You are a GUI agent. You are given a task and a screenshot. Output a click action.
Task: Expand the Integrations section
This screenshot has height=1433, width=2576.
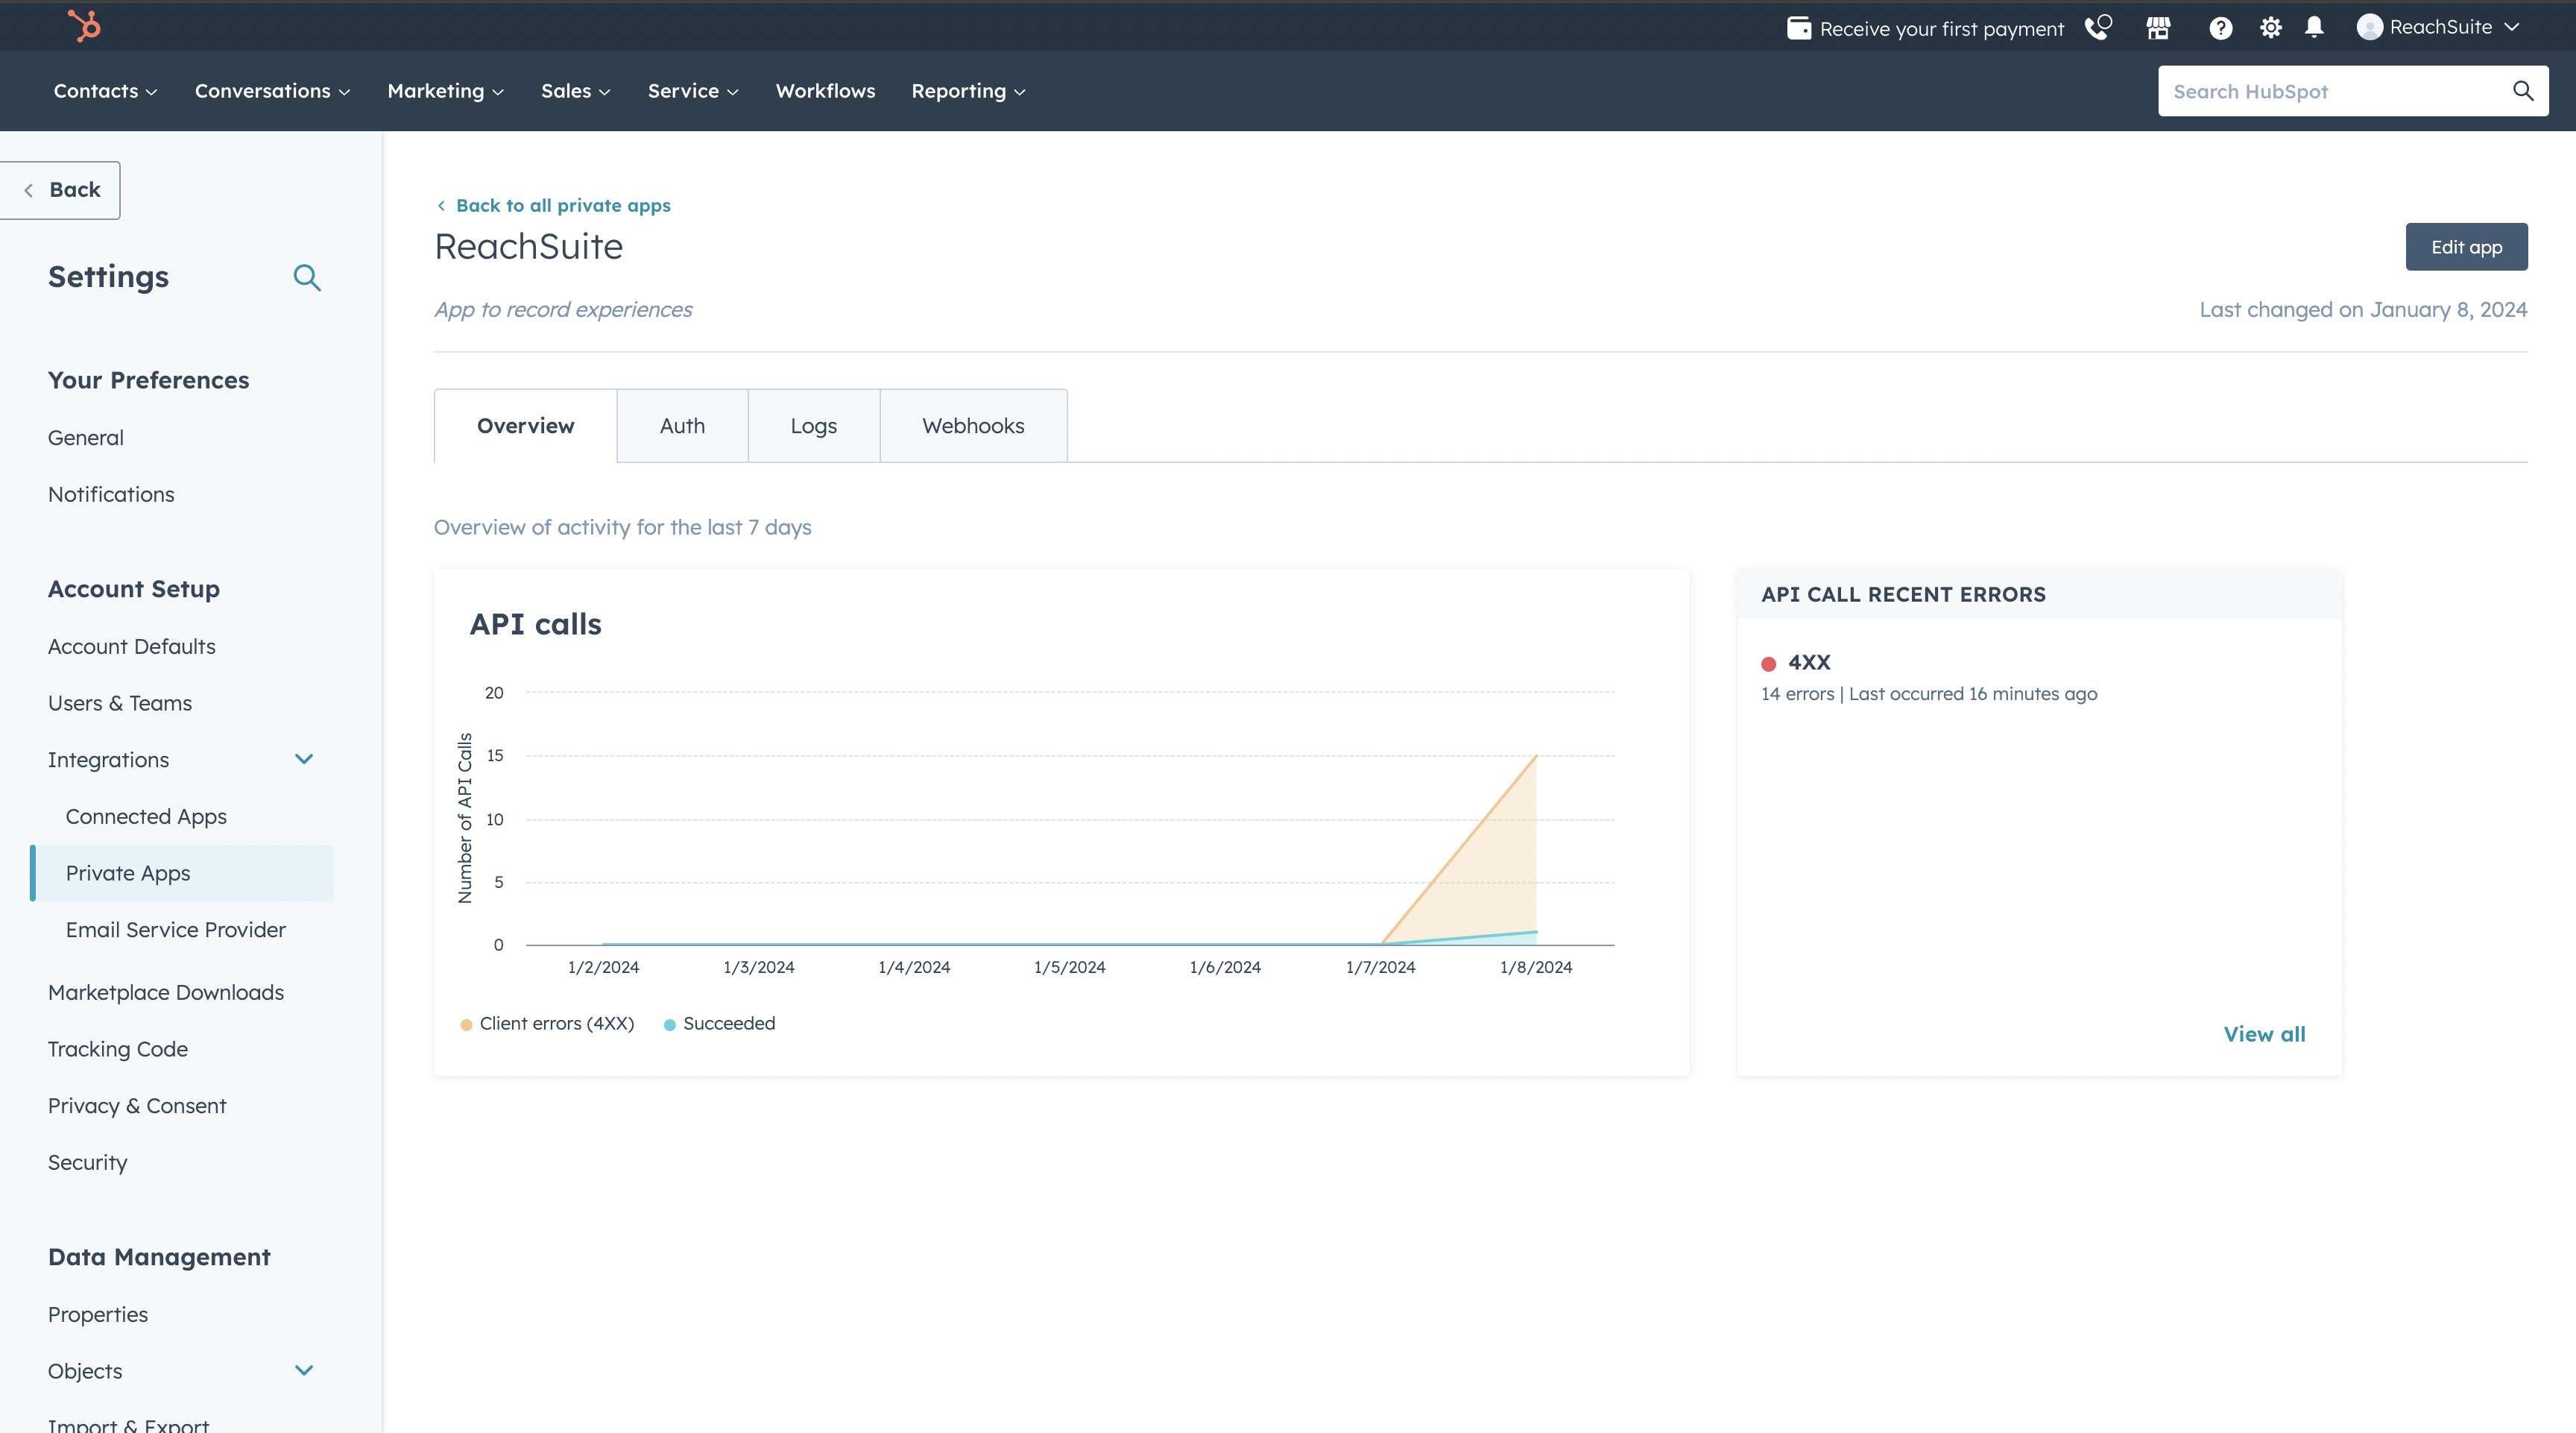click(305, 759)
